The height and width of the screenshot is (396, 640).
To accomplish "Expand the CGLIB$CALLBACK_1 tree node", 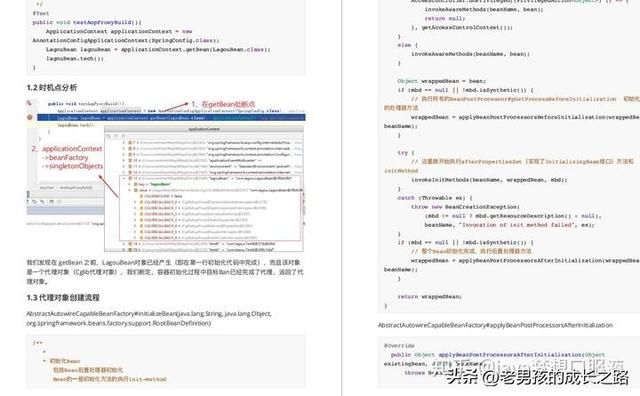I will click(x=136, y=208).
